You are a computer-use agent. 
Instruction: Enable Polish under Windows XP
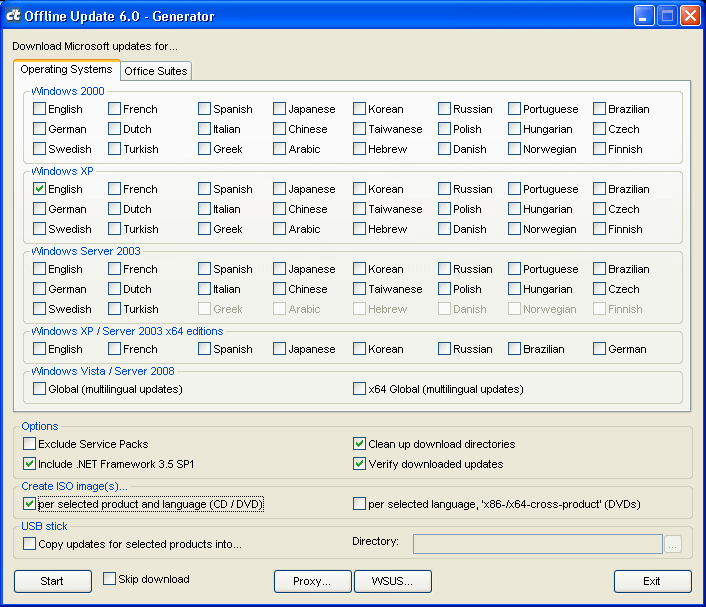444,209
